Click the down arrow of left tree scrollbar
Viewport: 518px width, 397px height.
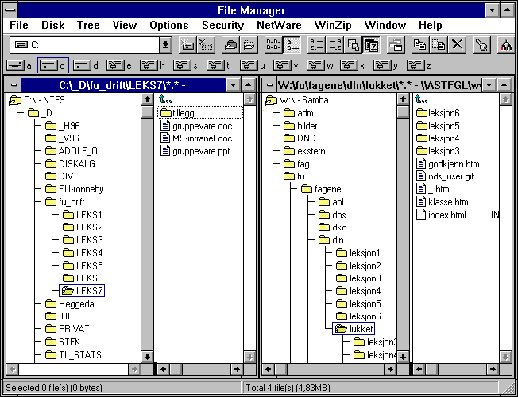point(147,357)
